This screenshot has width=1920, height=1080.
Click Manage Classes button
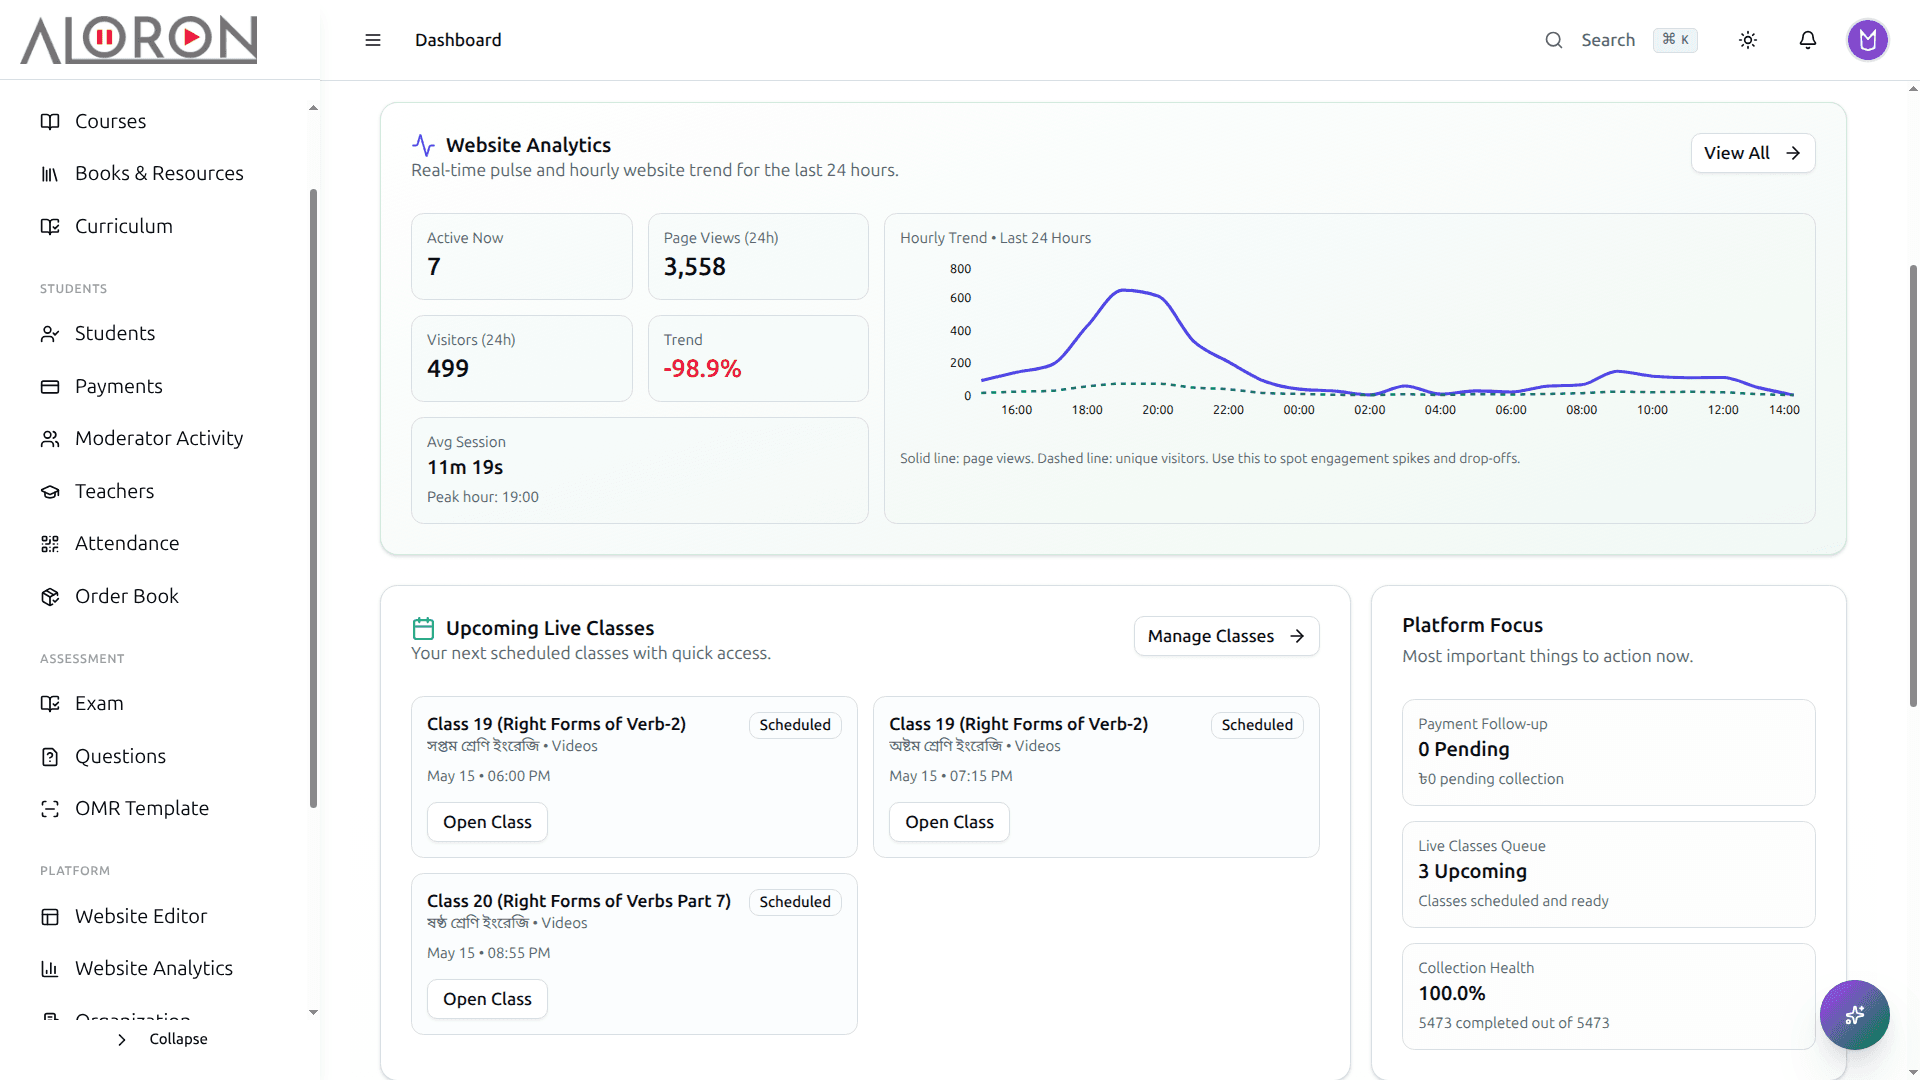(1226, 636)
